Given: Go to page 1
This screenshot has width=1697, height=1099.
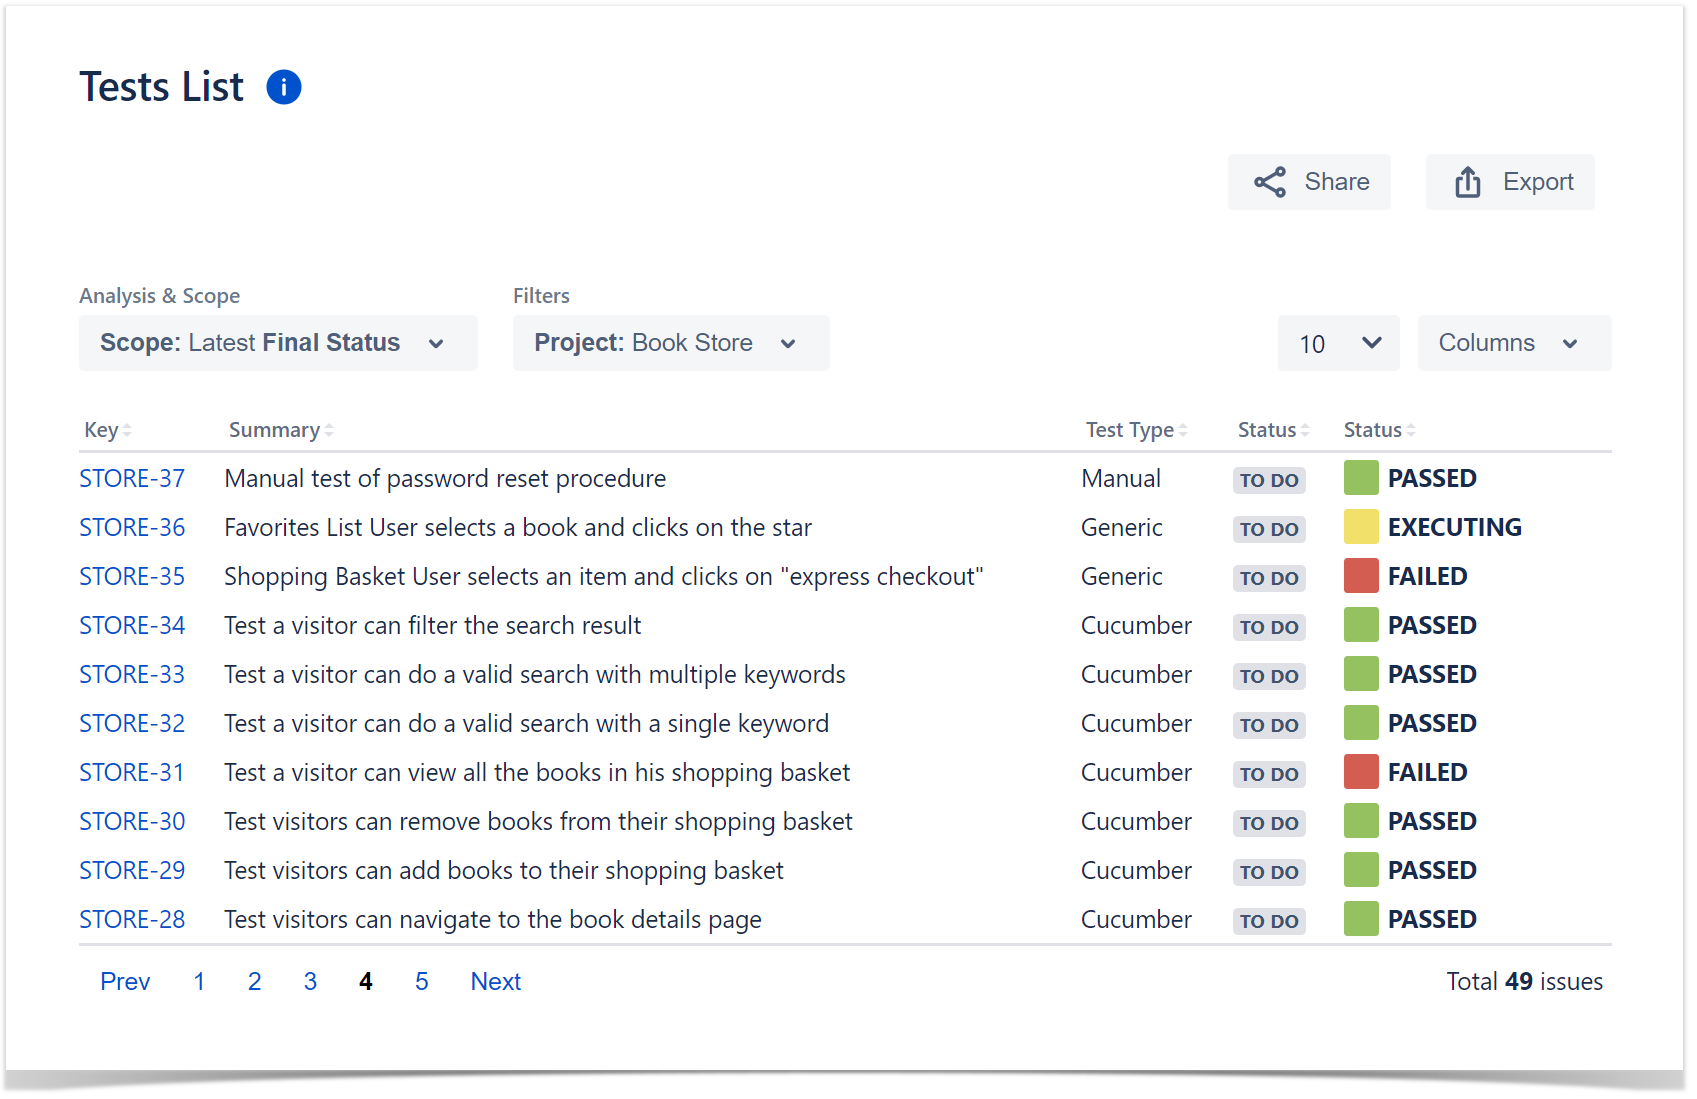Looking at the screenshot, I should pyautogui.click(x=199, y=982).
